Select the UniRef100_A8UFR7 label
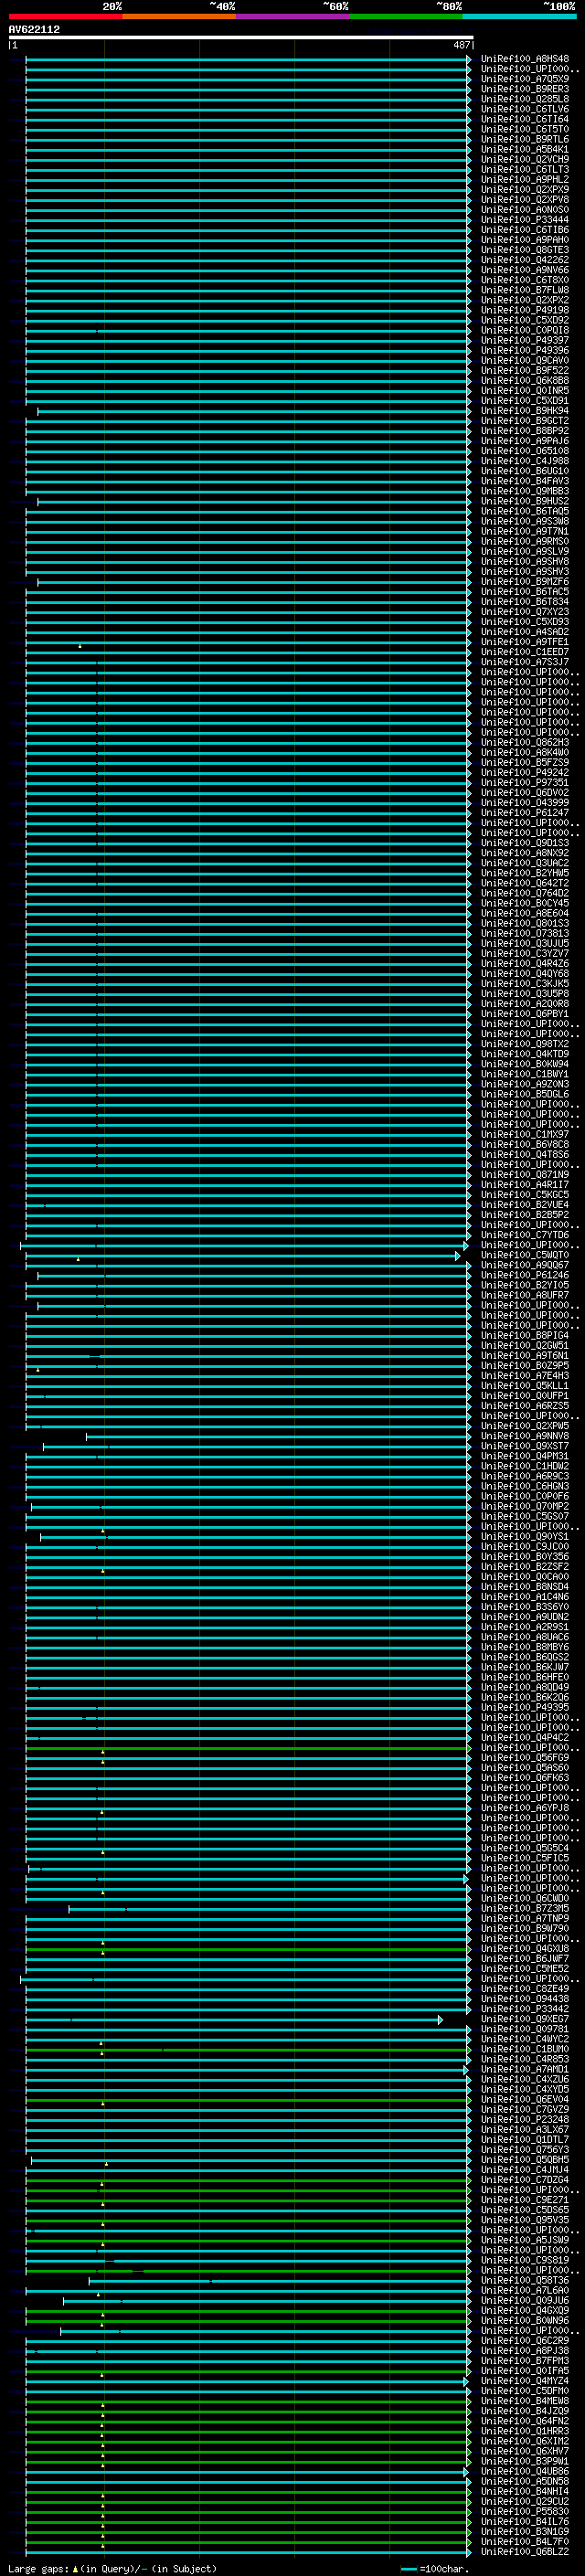Screen dimensions: 585x2576 click(524, 1295)
